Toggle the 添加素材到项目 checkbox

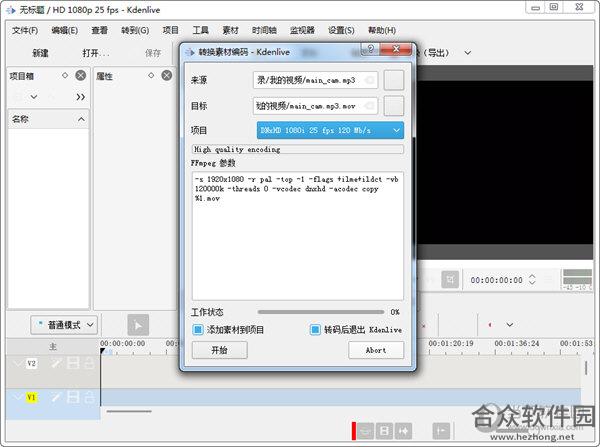(x=198, y=330)
